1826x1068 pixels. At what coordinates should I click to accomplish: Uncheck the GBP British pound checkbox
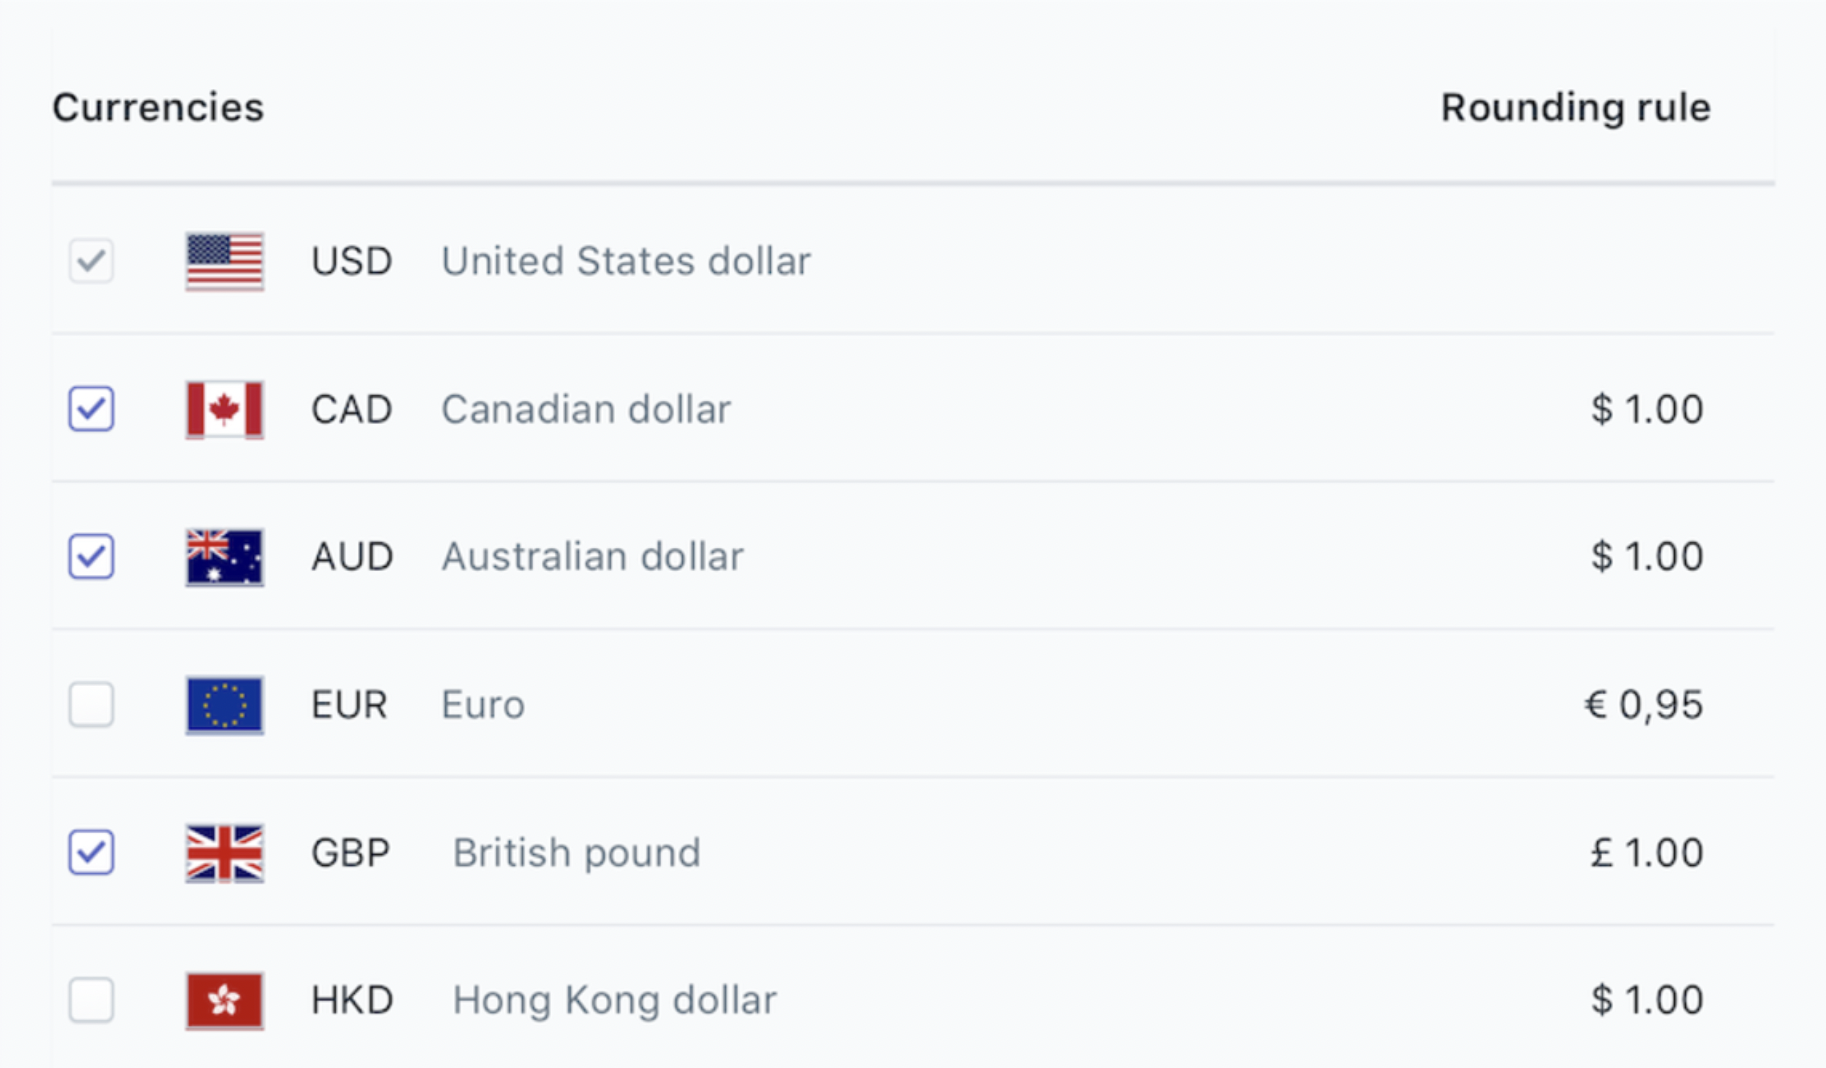pyautogui.click(x=91, y=853)
